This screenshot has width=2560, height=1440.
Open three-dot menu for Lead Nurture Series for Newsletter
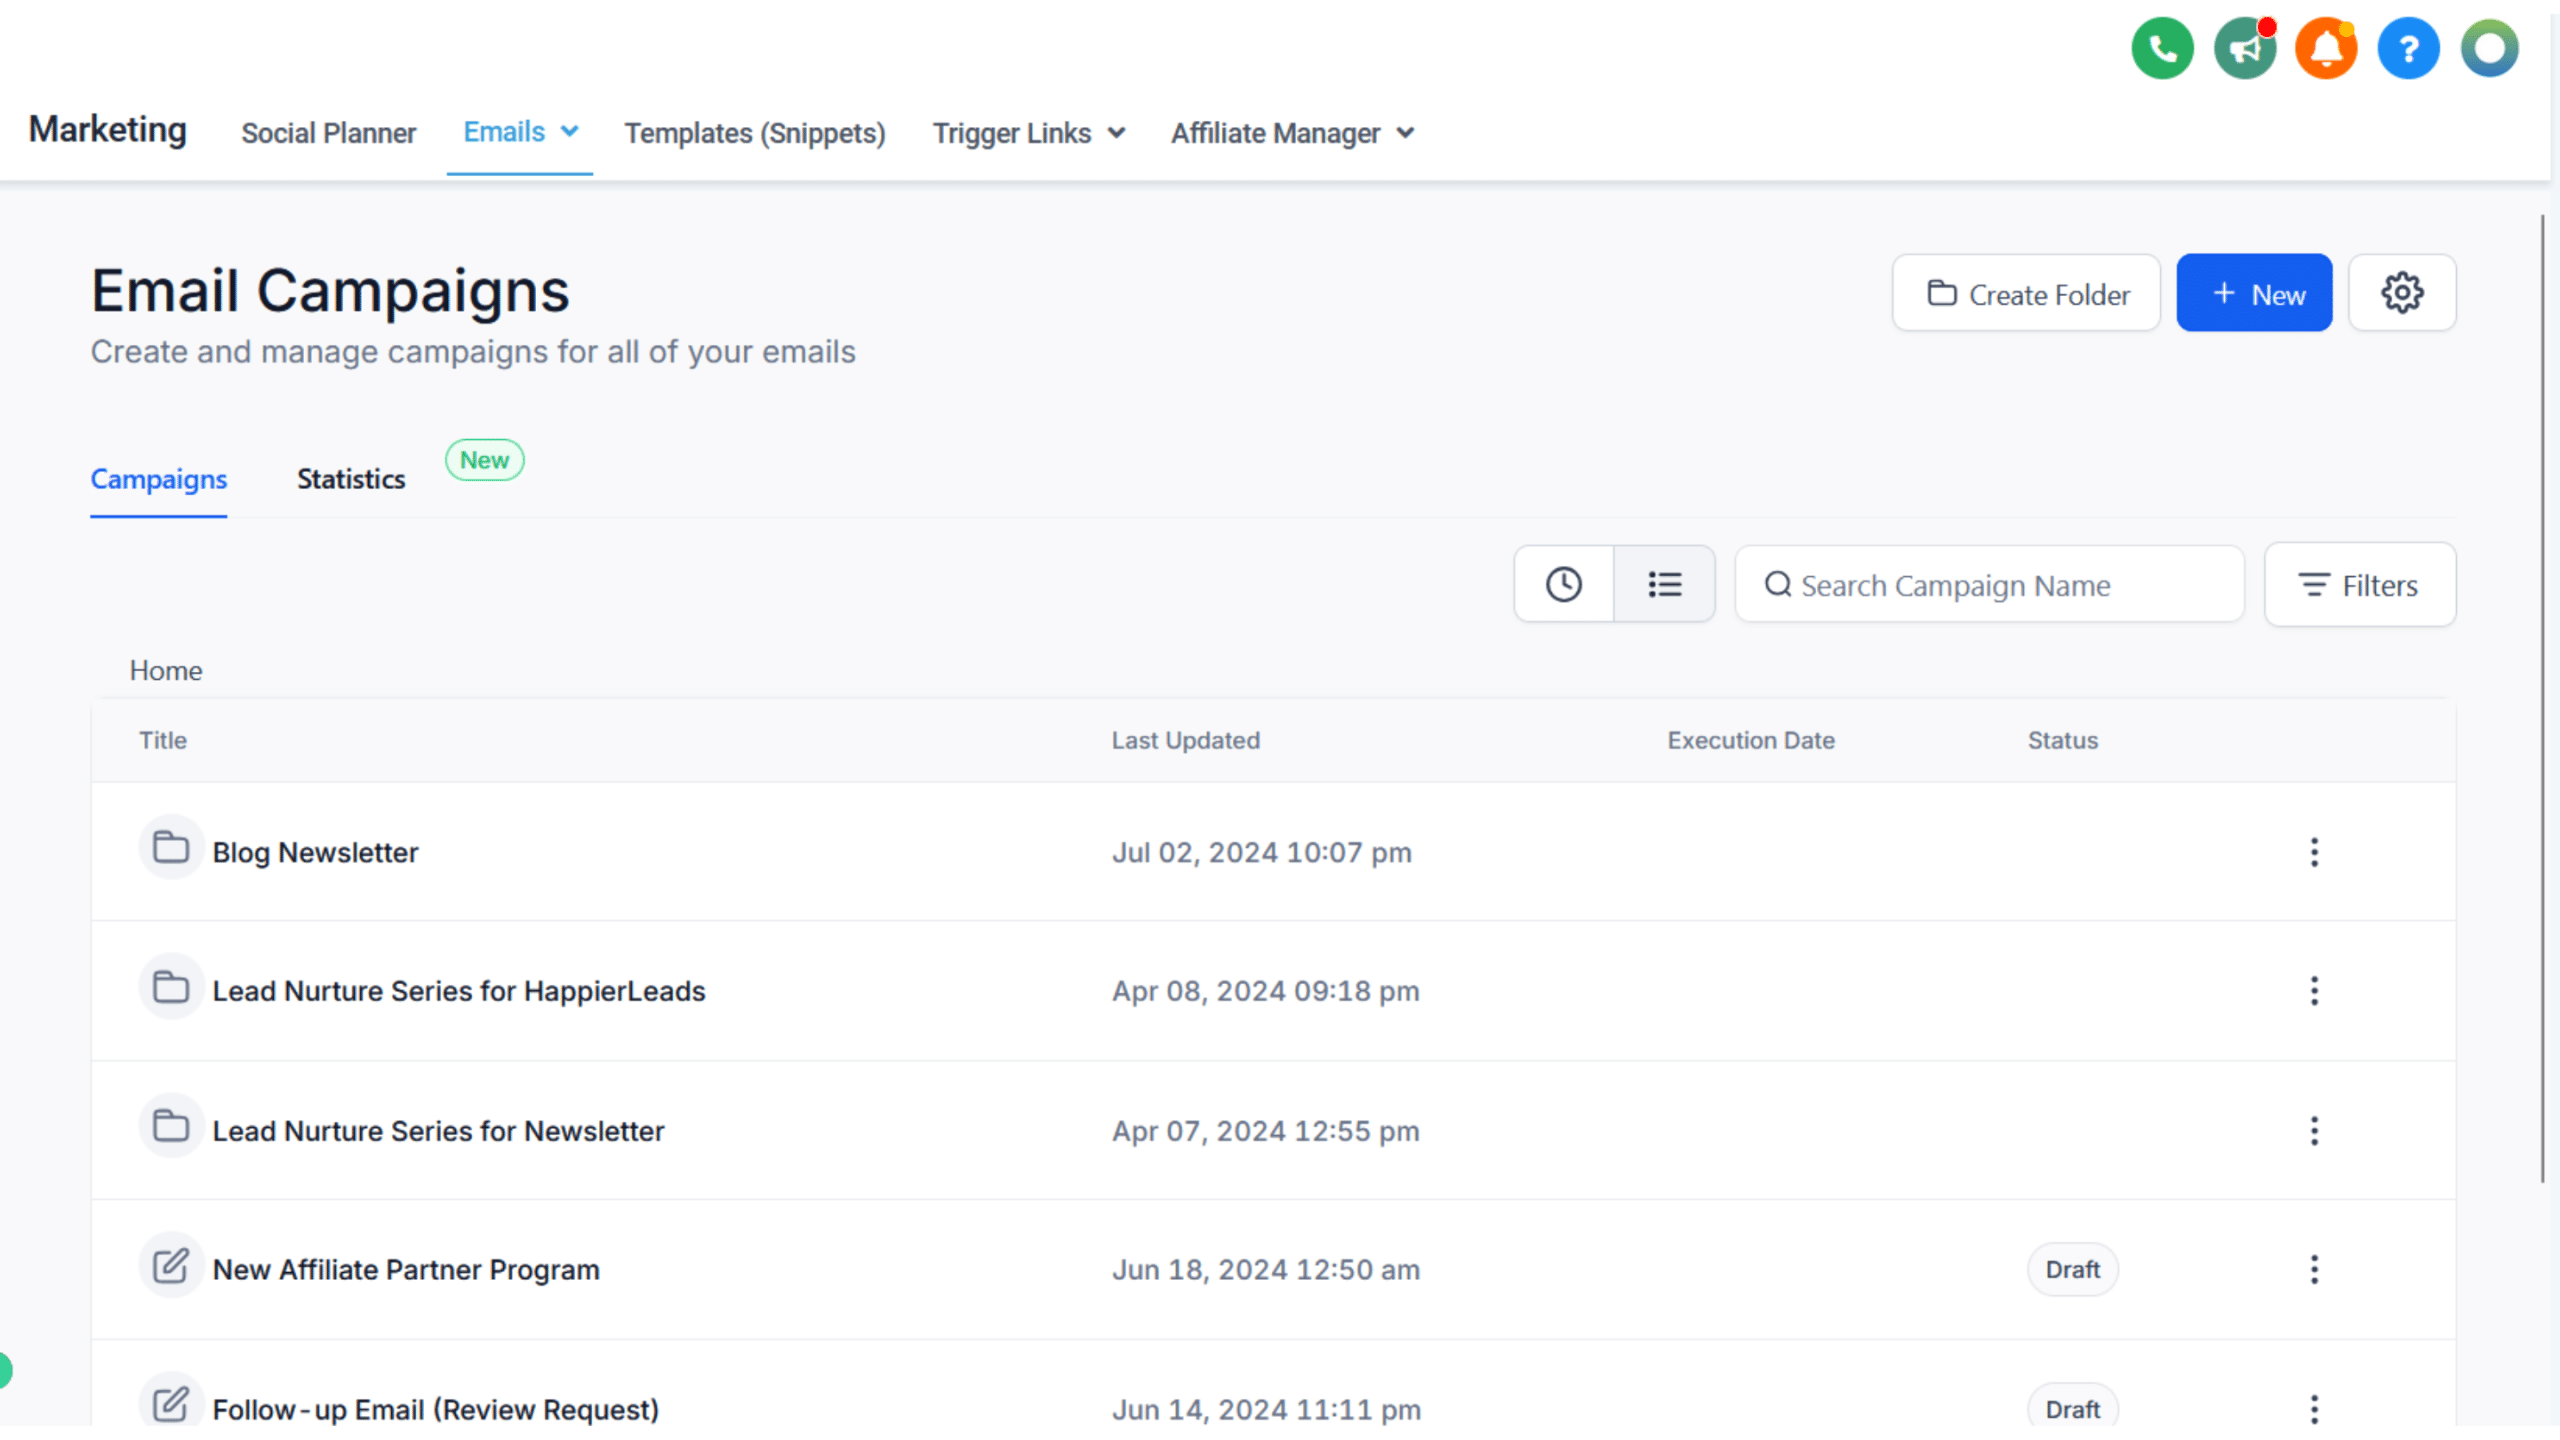(2313, 1131)
